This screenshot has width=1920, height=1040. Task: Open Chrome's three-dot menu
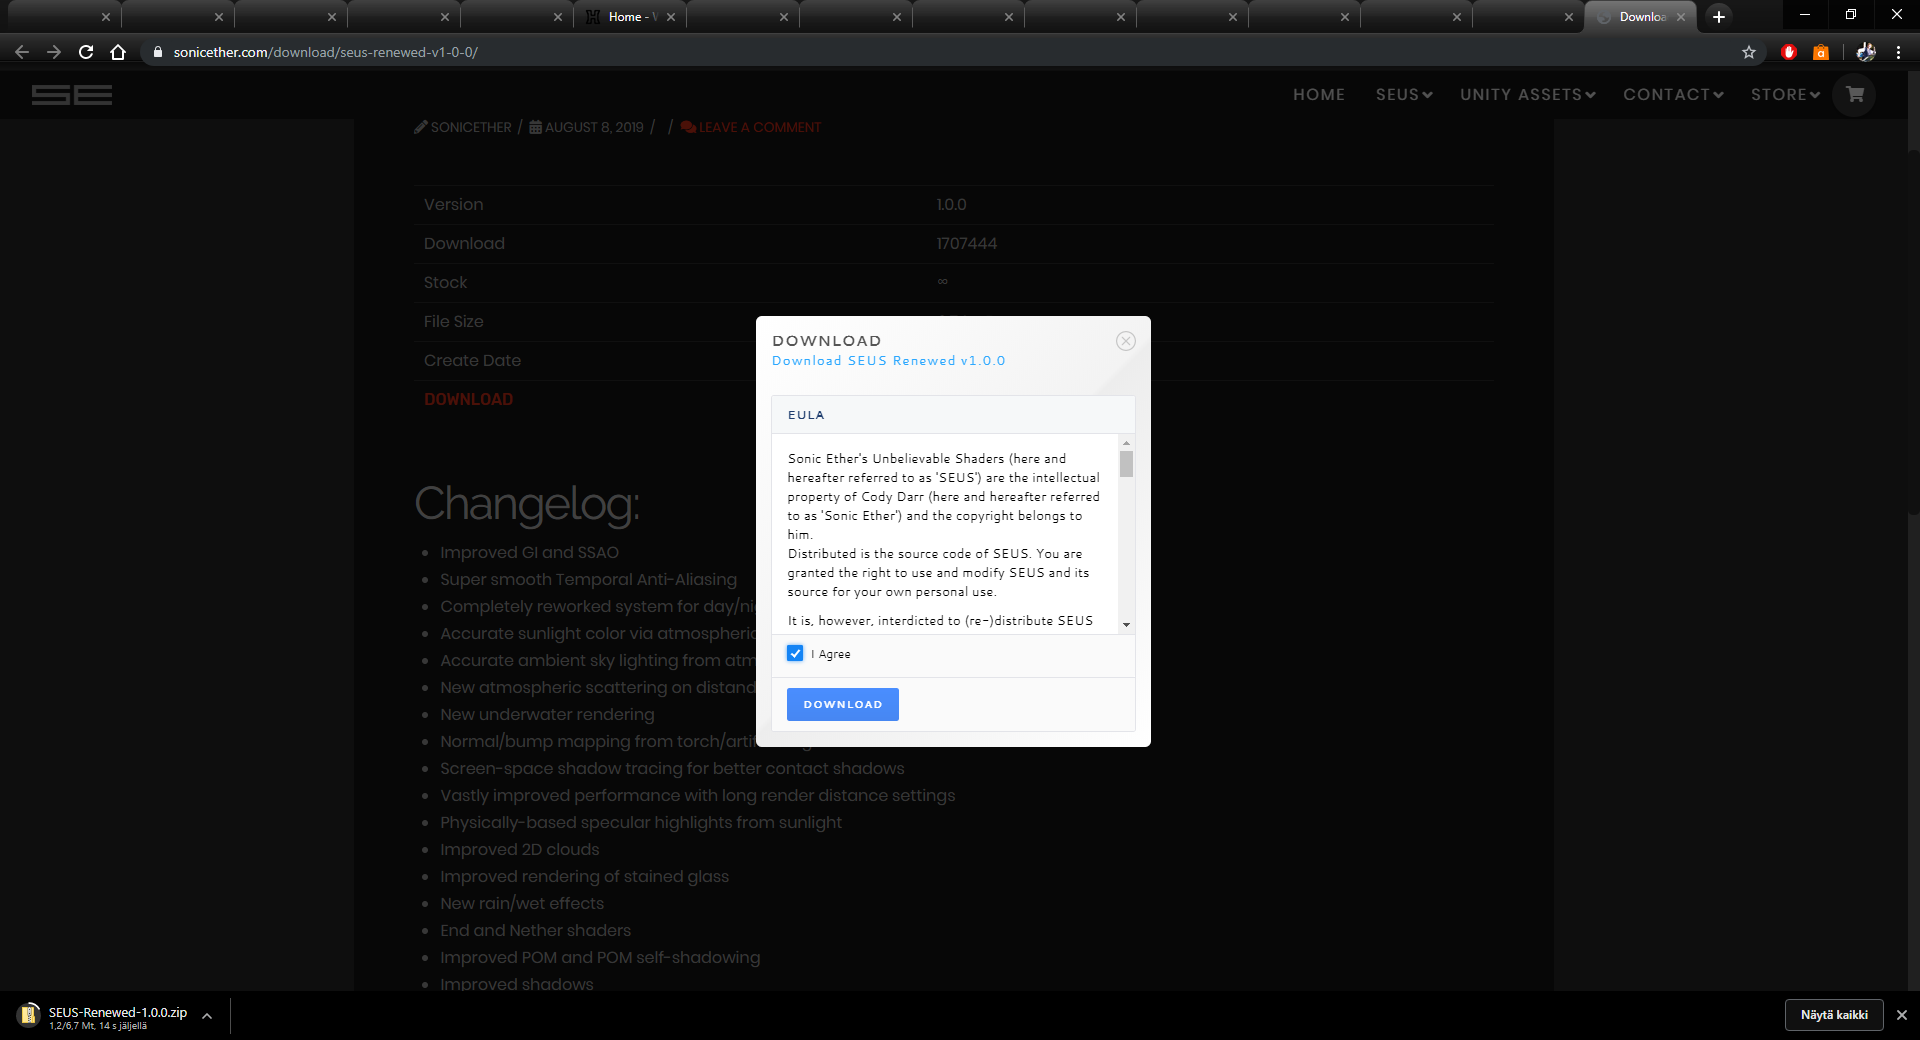pyautogui.click(x=1898, y=52)
